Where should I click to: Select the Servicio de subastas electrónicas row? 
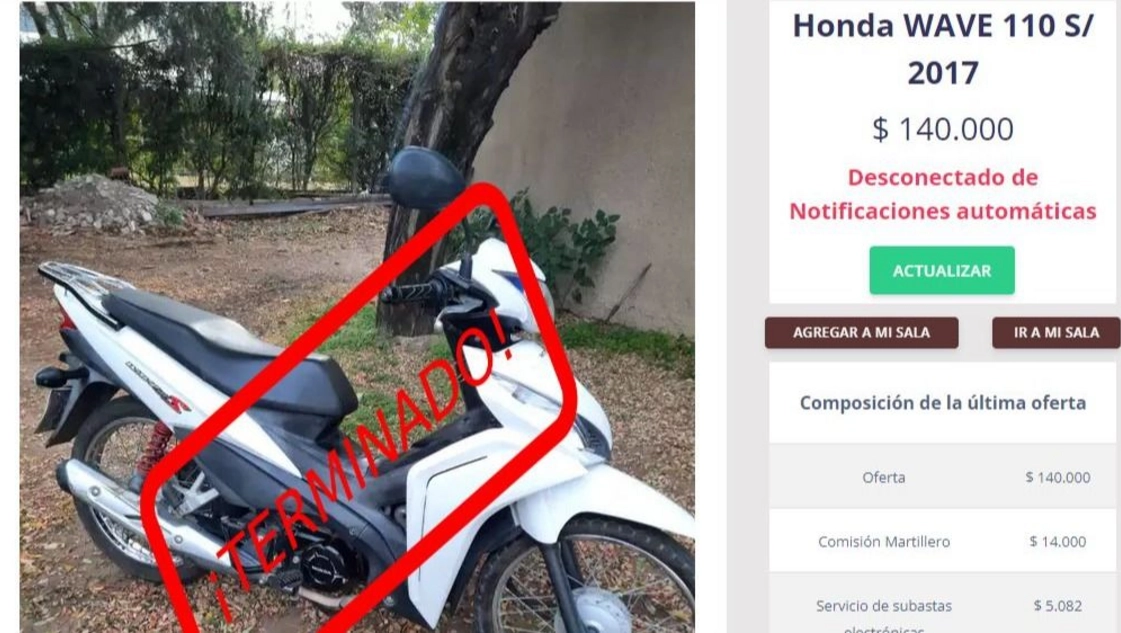click(x=942, y=604)
